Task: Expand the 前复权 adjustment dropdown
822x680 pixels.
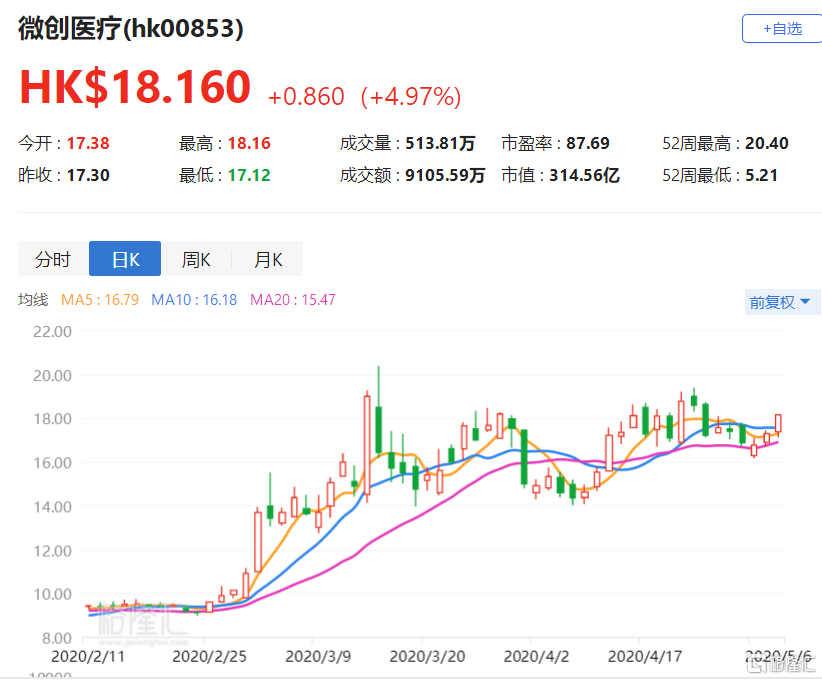Action: (781, 302)
